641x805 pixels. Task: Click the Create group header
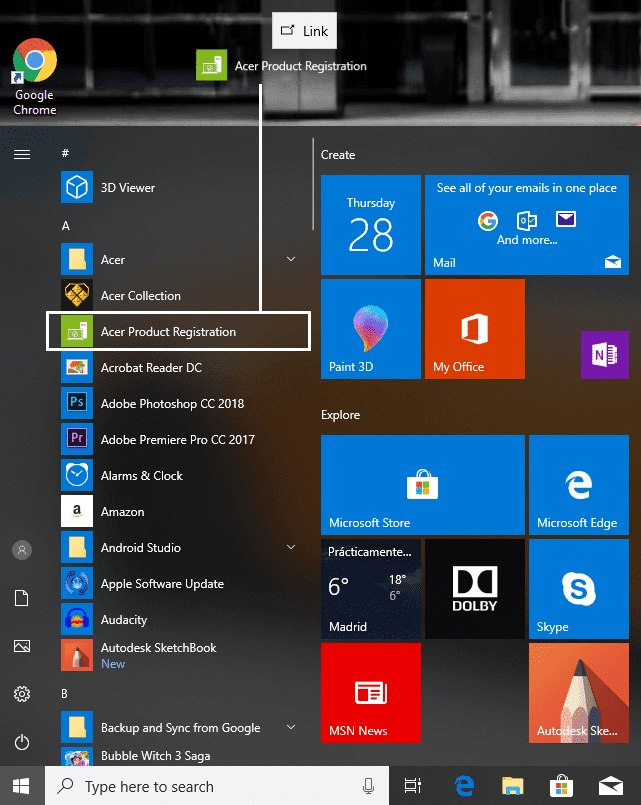click(338, 155)
